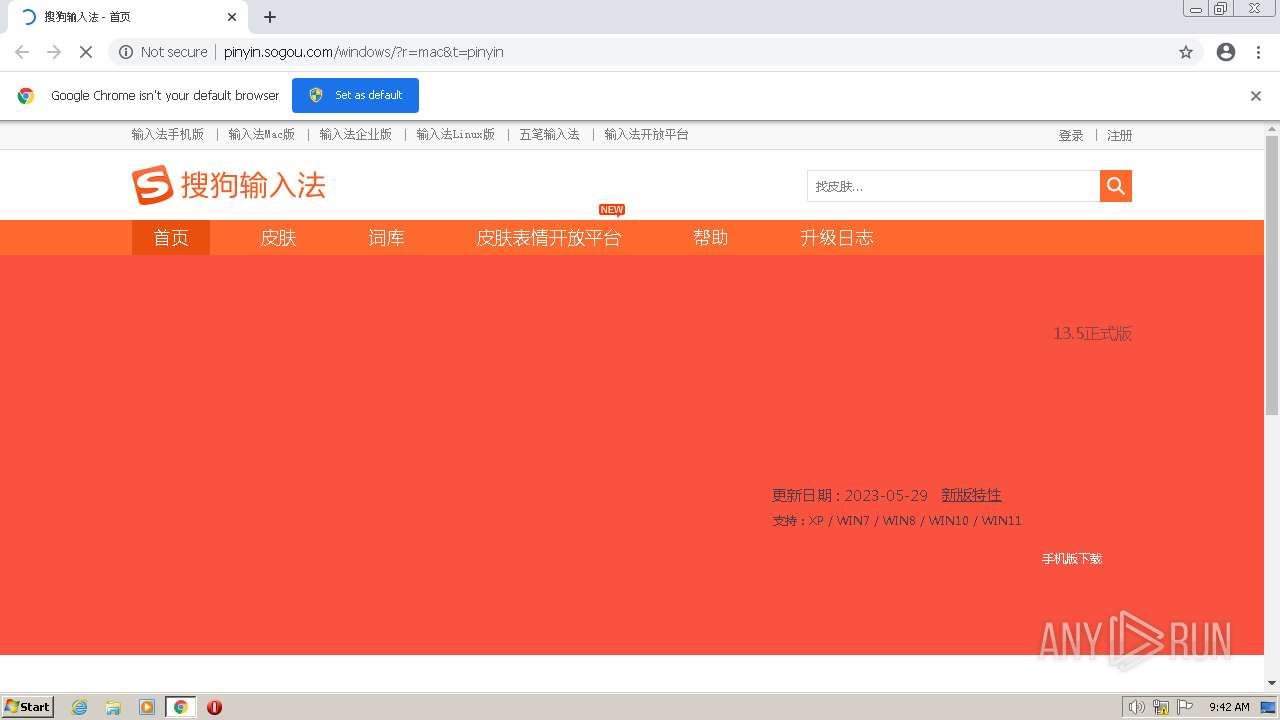The width and height of the screenshot is (1280, 720).
Task: Bookmark this page with star icon
Action: pyautogui.click(x=1186, y=52)
